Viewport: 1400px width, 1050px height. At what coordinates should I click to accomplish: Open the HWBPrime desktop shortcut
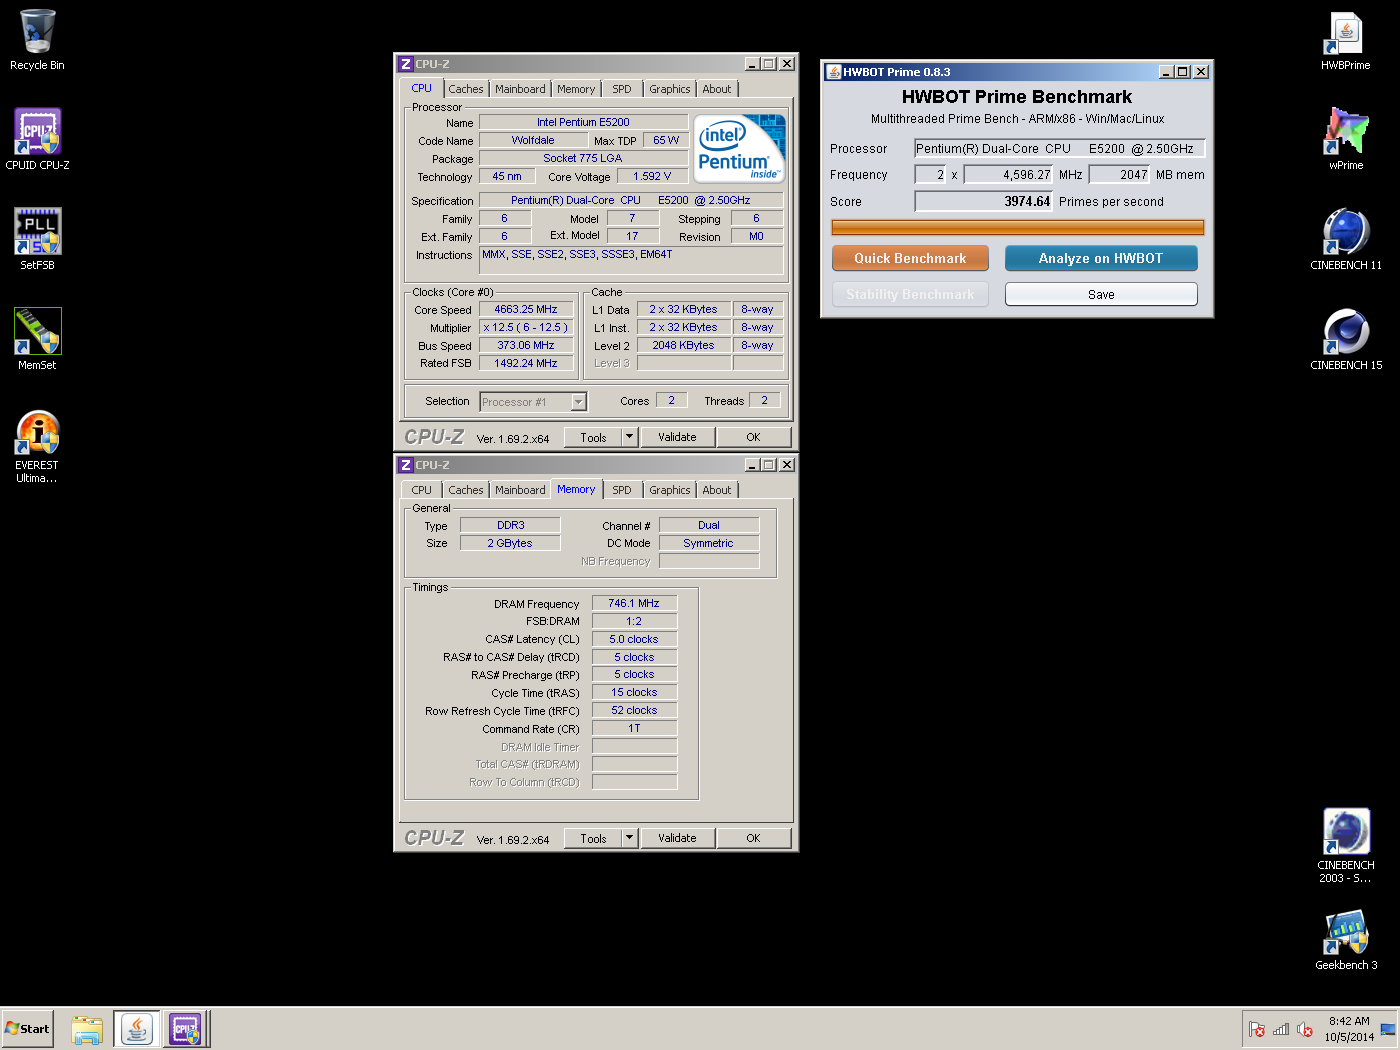(x=1346, y=40)
